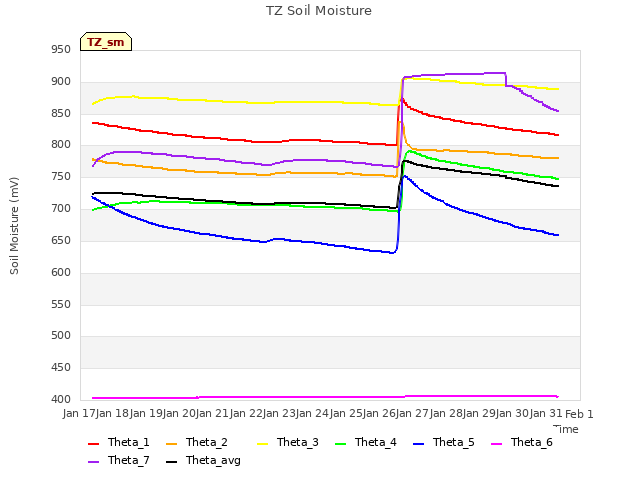Click the red Theta_1 legend swatch
The height and width of the screenshot is (480, 640).
[93, 444]
